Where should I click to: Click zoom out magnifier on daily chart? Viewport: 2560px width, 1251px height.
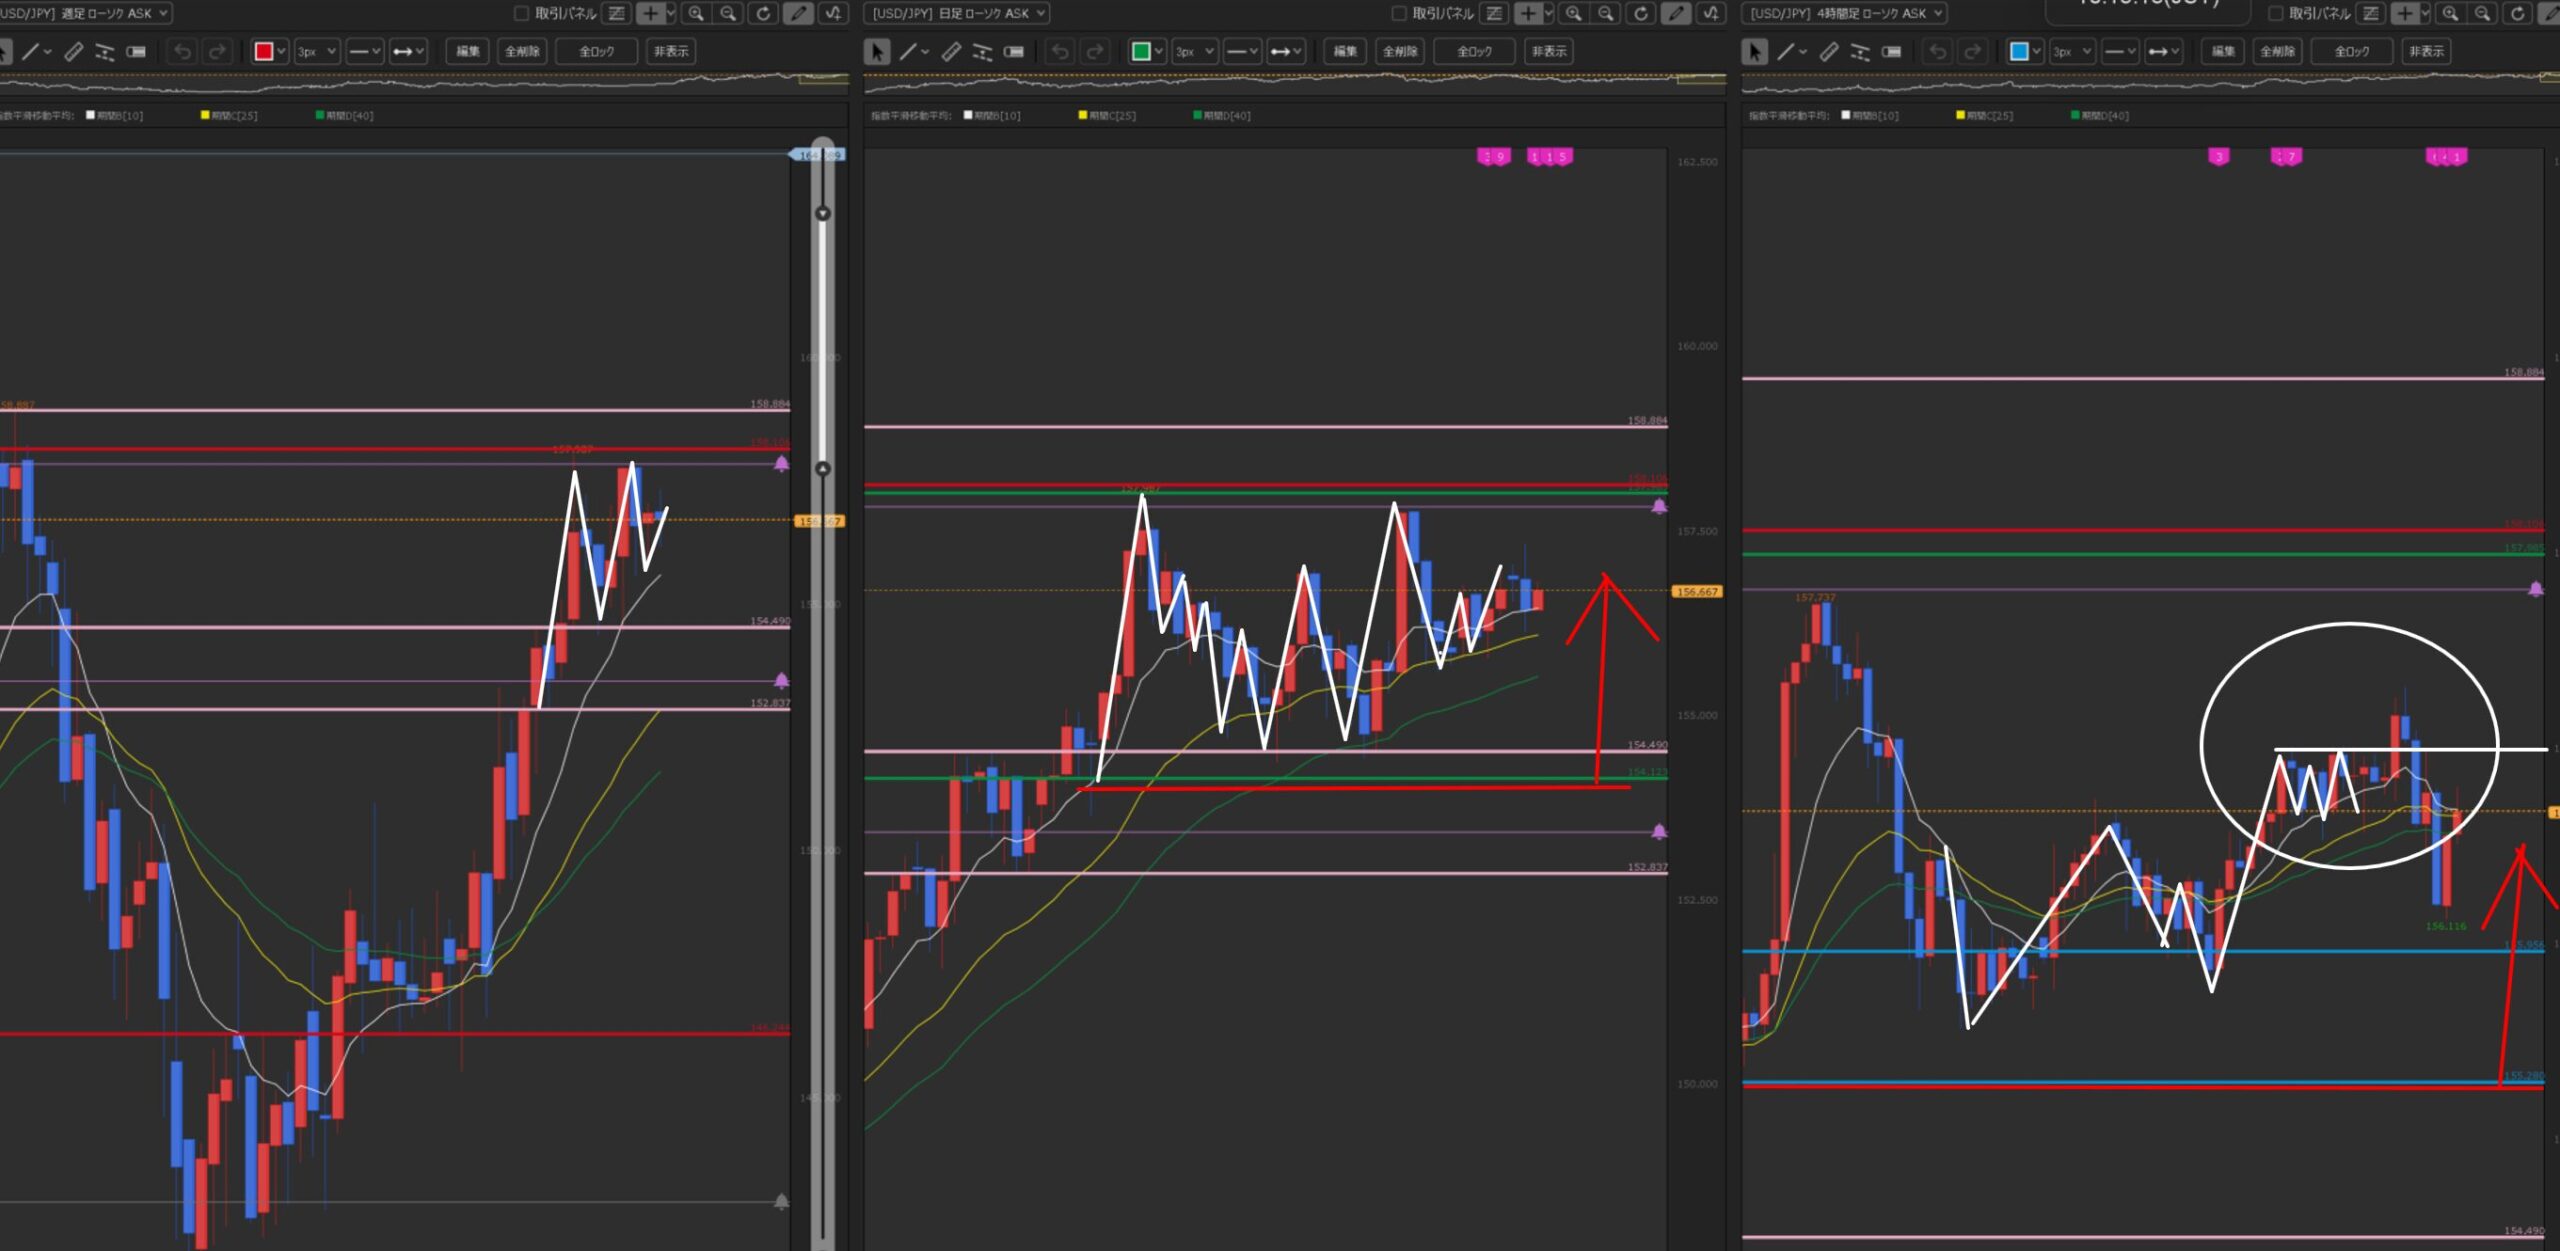coord(1606,13)
